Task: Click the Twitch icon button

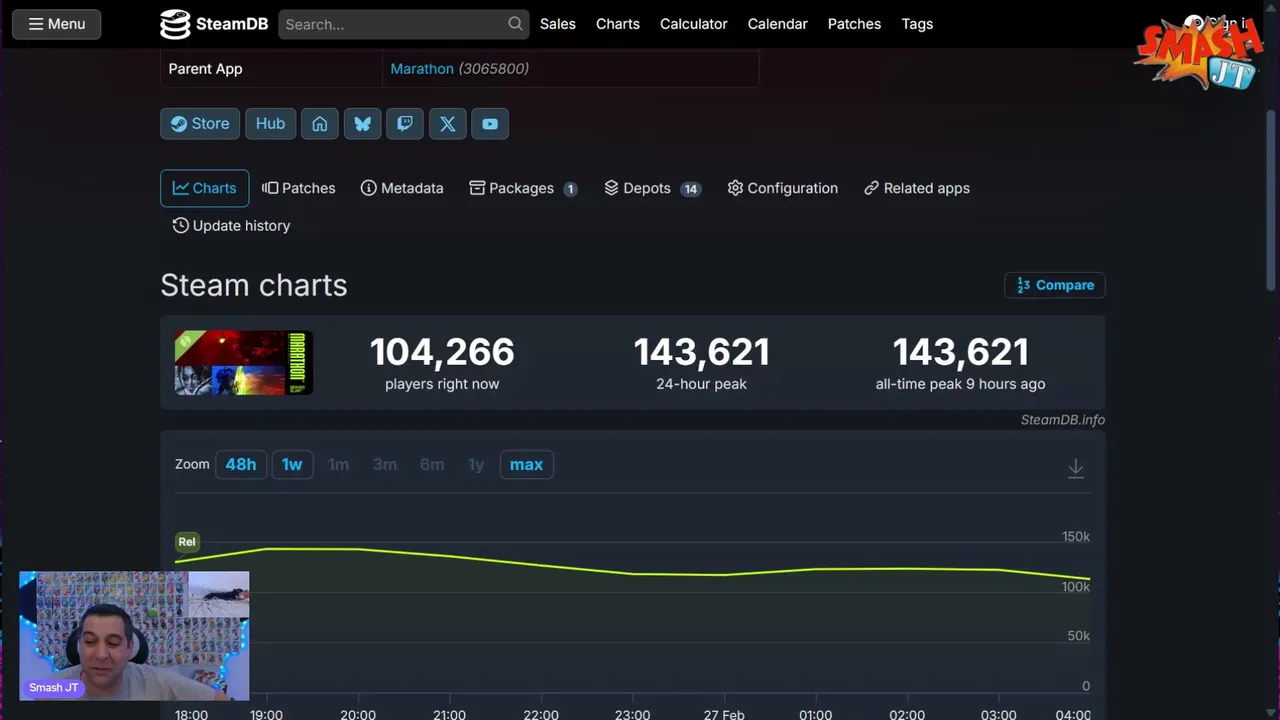Action: point(405,124)
